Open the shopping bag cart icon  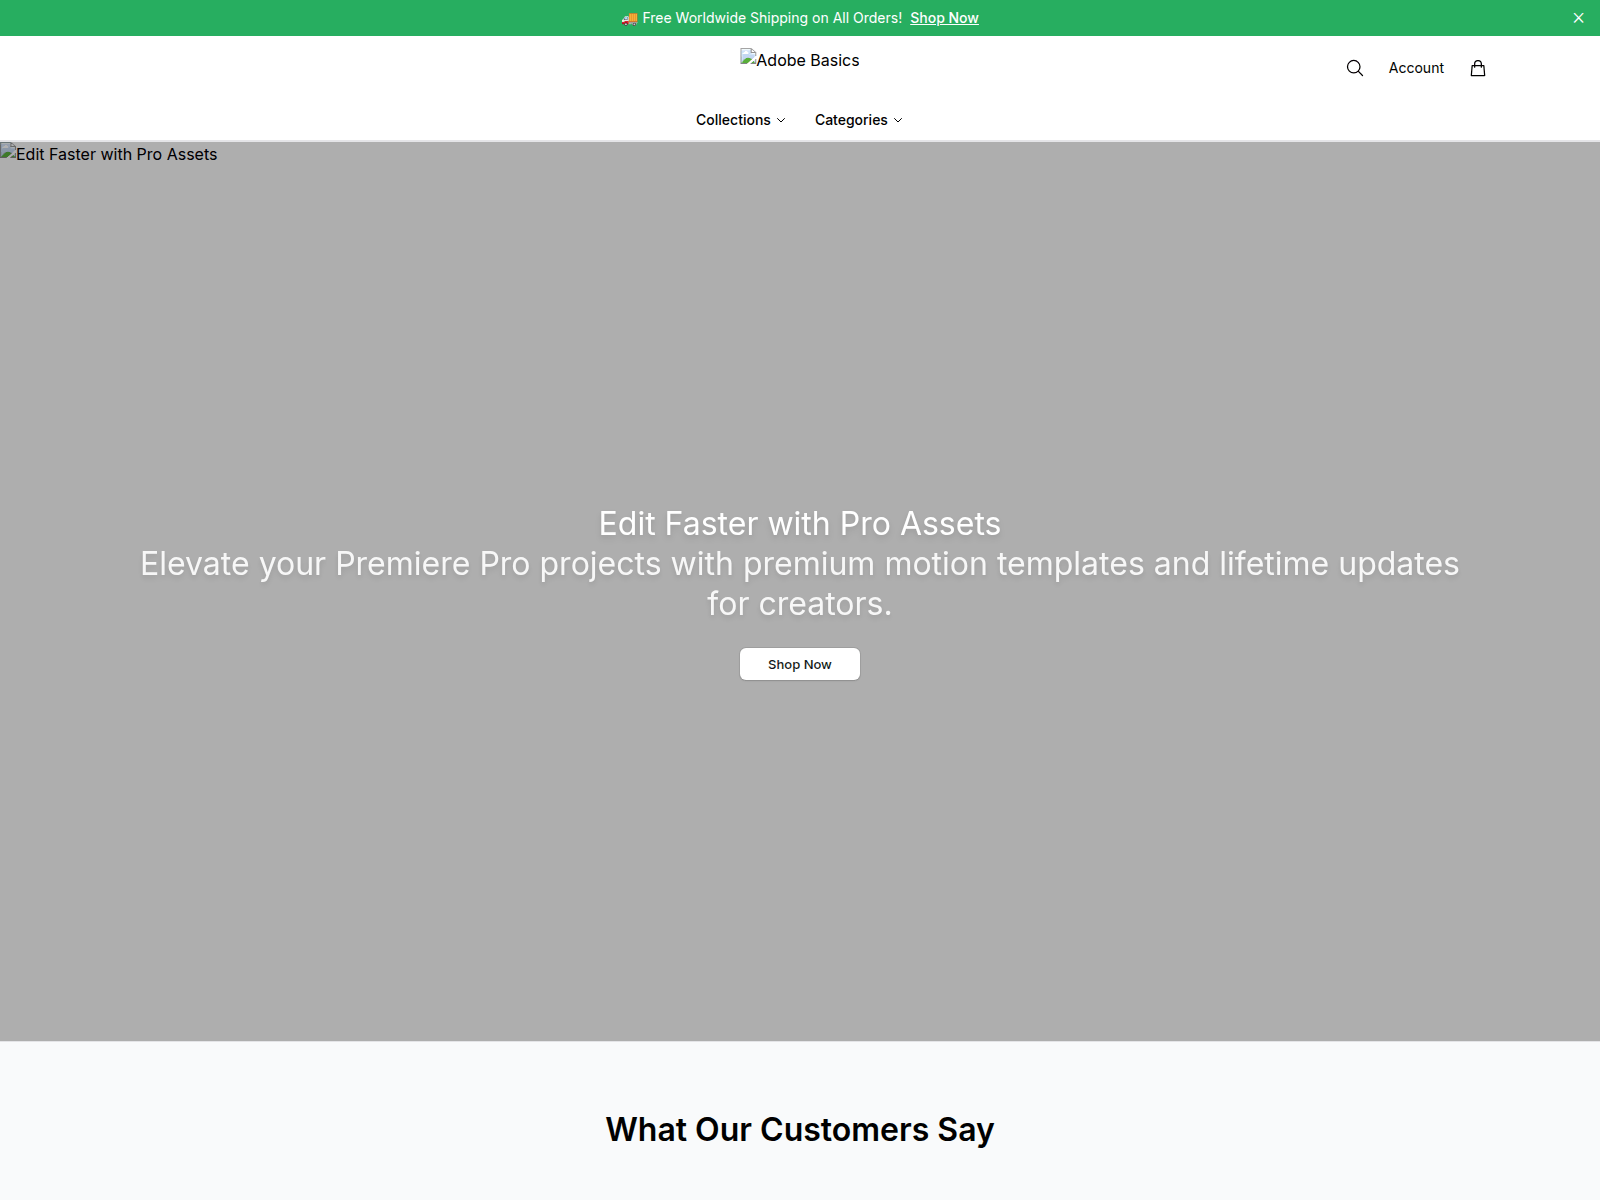(x=1478, y=68)
